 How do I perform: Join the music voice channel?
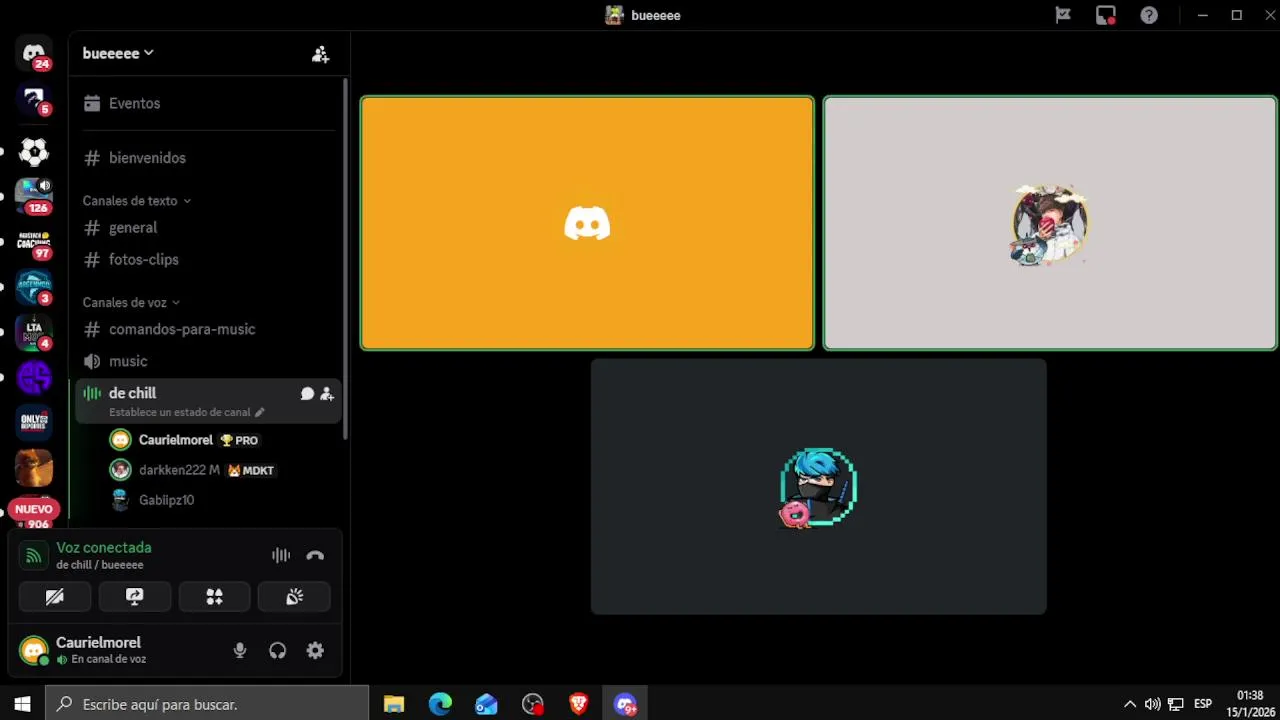pos(208,361)
